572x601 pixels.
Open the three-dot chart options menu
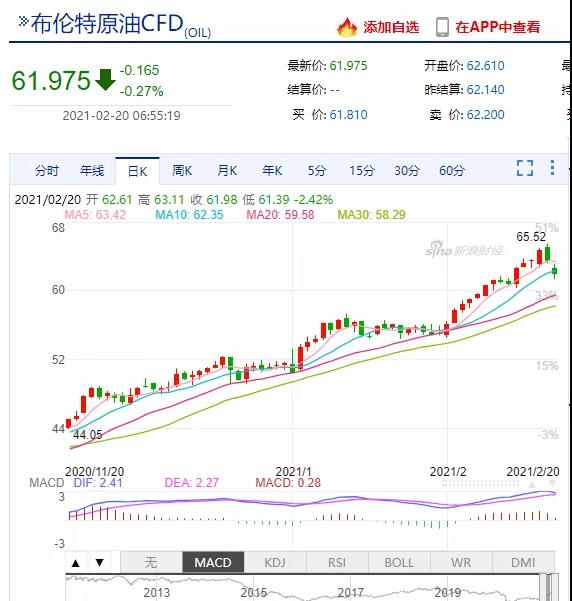(x=552, y=168)
